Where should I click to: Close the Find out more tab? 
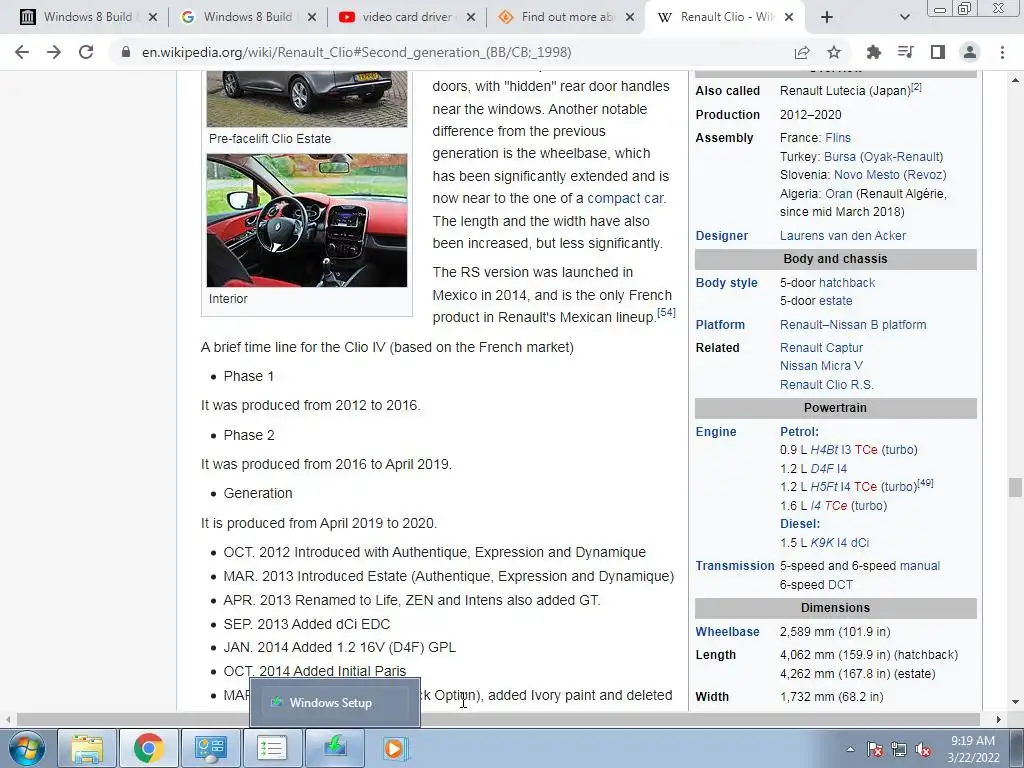point(630,17)
